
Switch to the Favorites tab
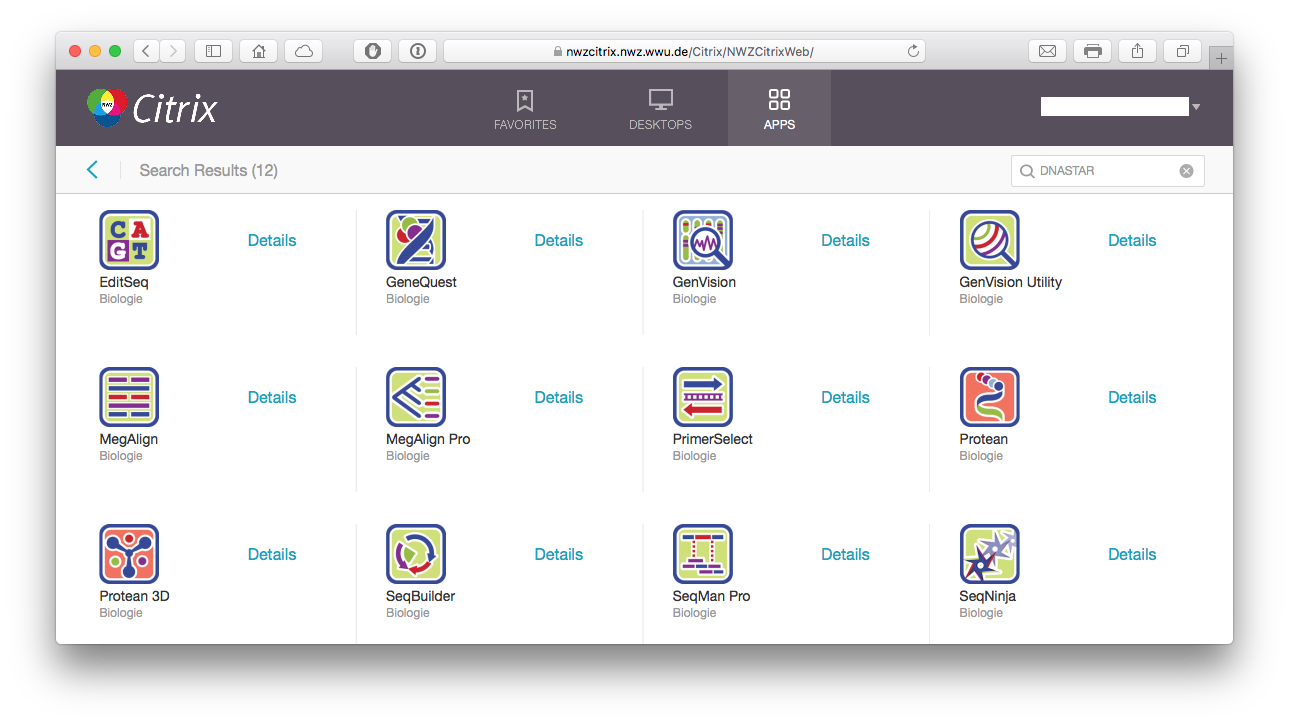click(525, 109)
